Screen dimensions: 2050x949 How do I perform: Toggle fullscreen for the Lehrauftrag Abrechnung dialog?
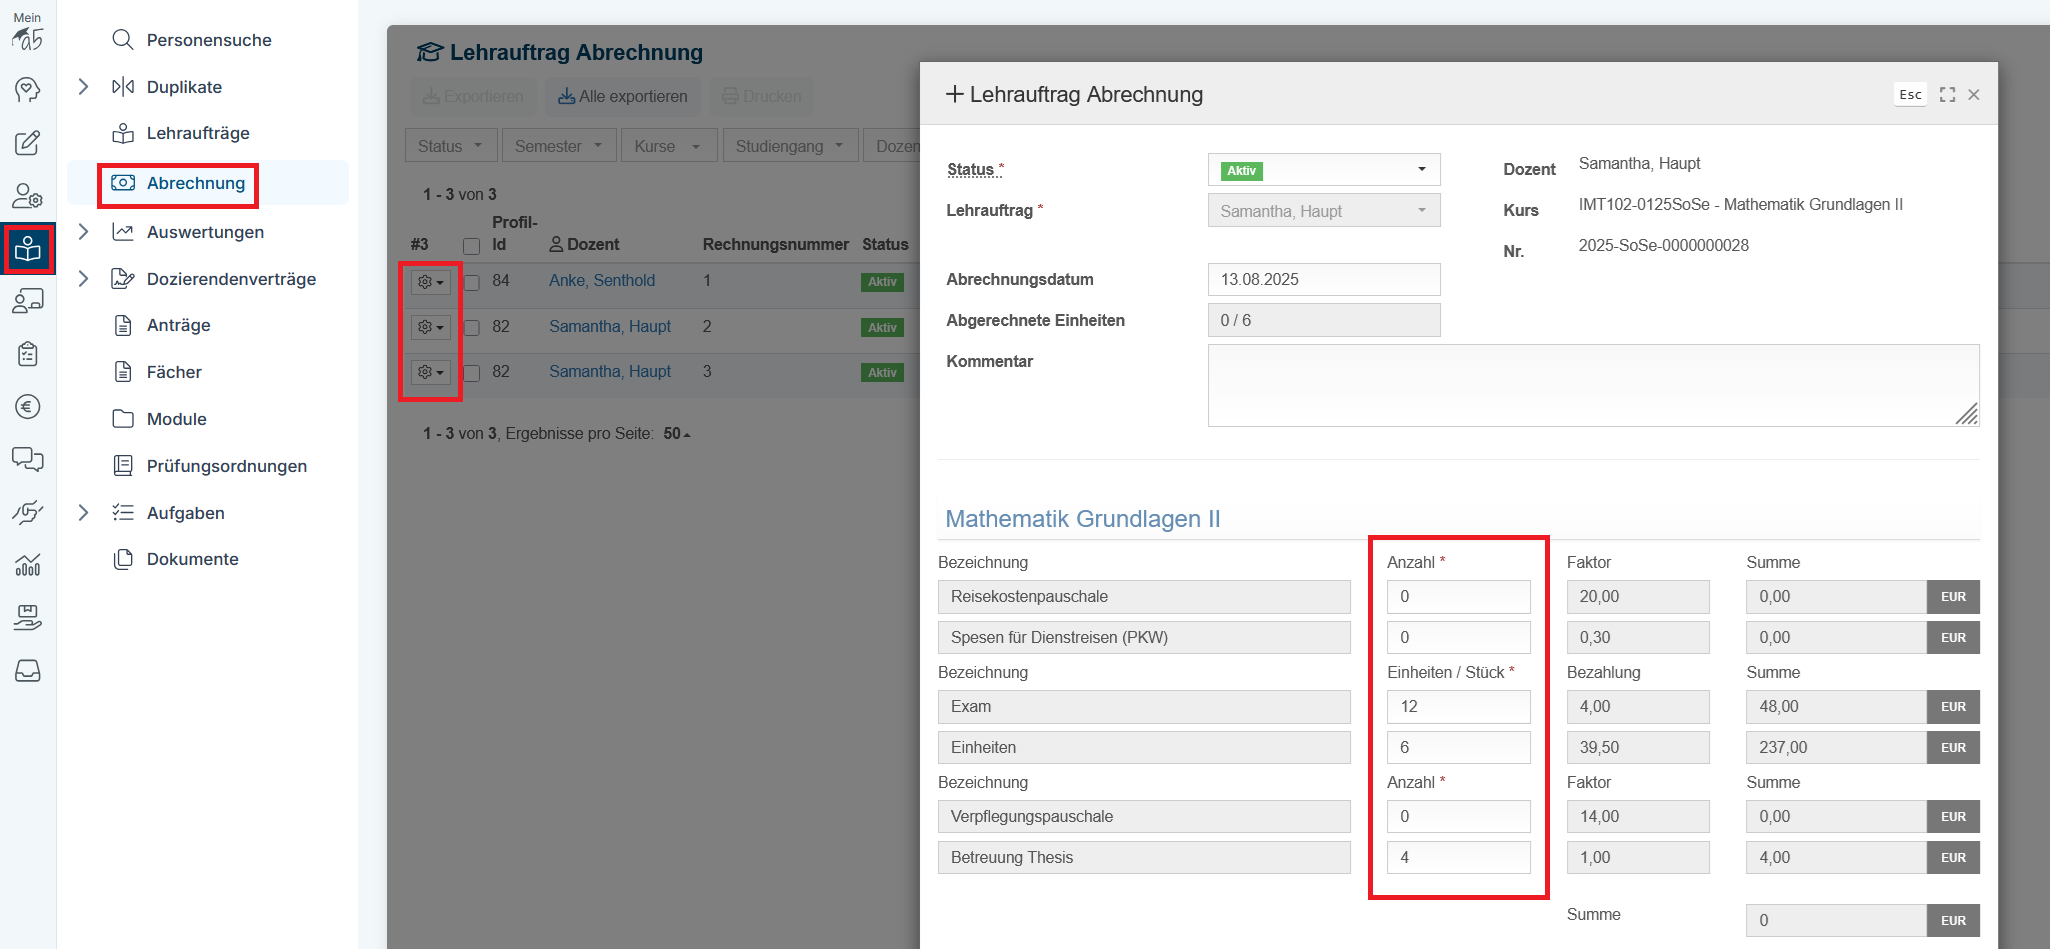click(1947, 95)
